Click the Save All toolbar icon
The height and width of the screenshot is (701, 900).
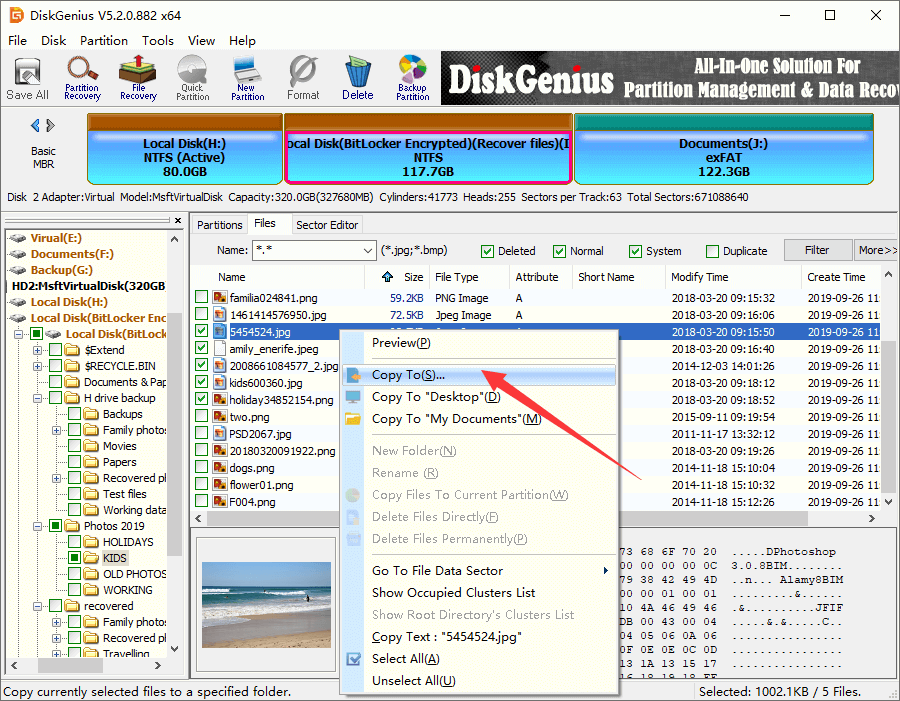click(x=27, y=78)
